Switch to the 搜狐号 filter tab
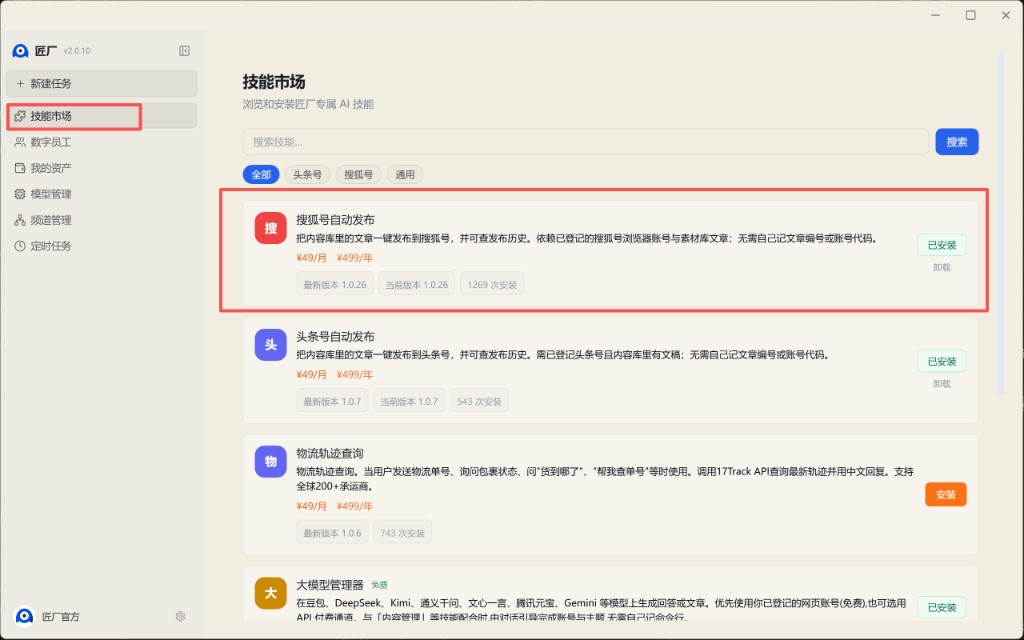The height and width of the screenshot is (640, 1024). [357, 174]
